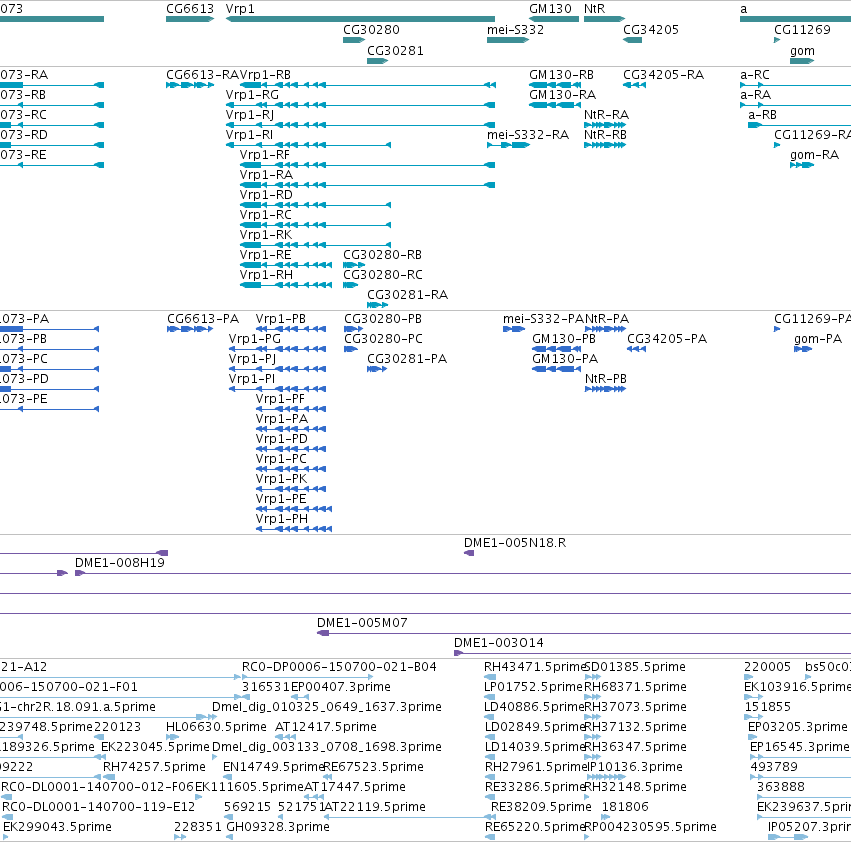Click transcript a-RB
The image size is (851, 842).
coord(799,125)
